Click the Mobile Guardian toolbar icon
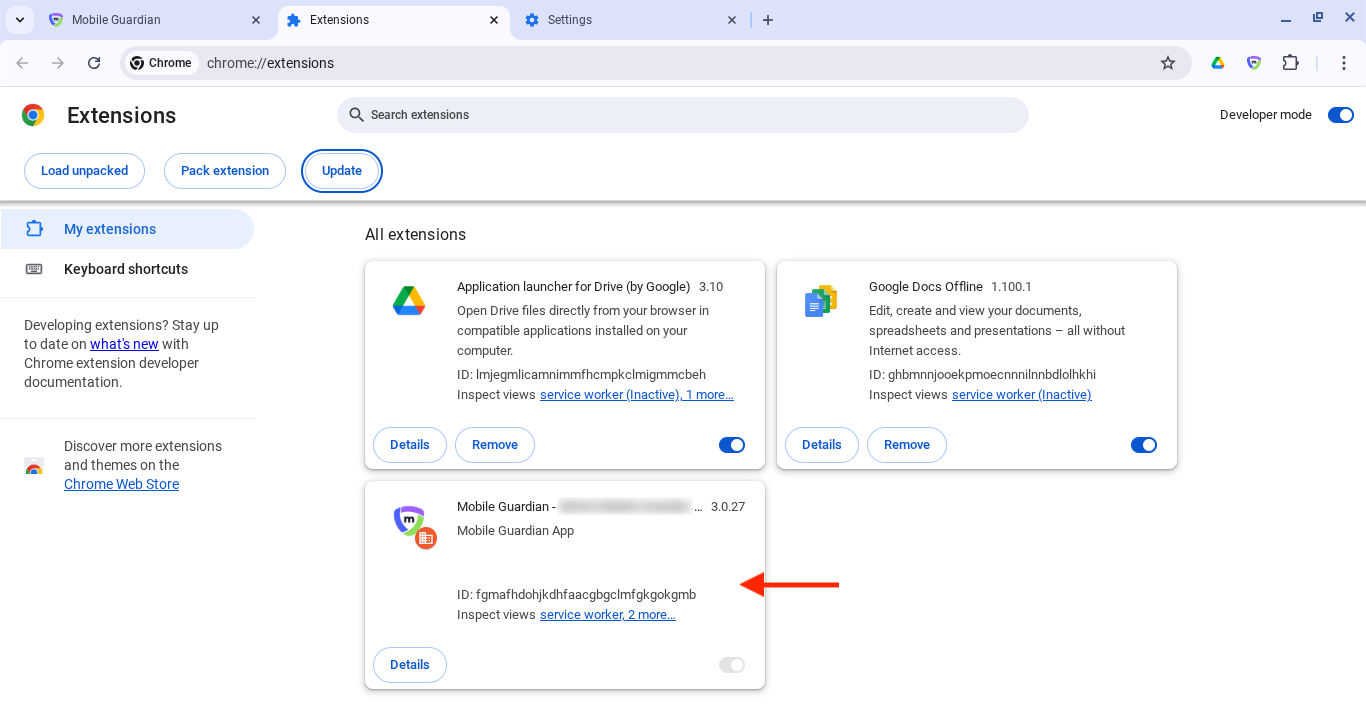 [x=1254, y=63]
